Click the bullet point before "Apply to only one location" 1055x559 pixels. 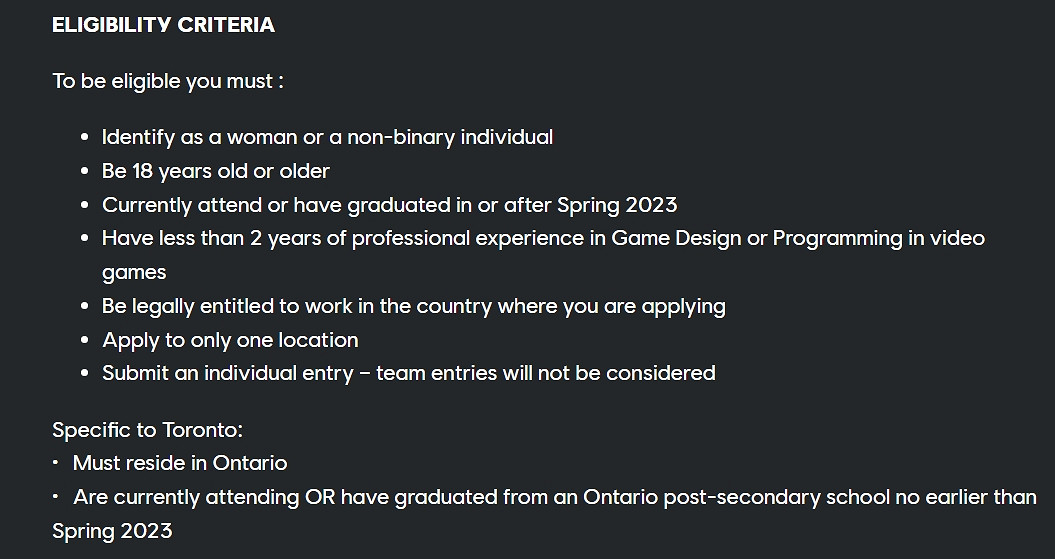point(84,341)
